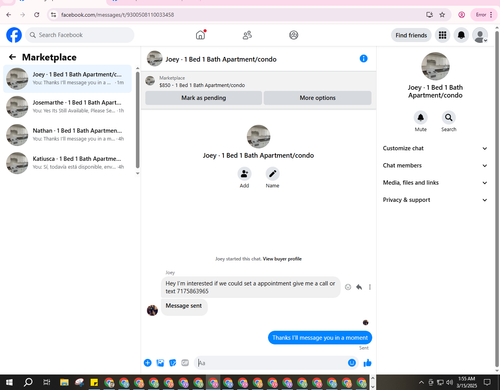Image resolution: width=500 pixels, height=390 pixels.
Task: Open conversation information blue icon
Action: click(363, 59)
